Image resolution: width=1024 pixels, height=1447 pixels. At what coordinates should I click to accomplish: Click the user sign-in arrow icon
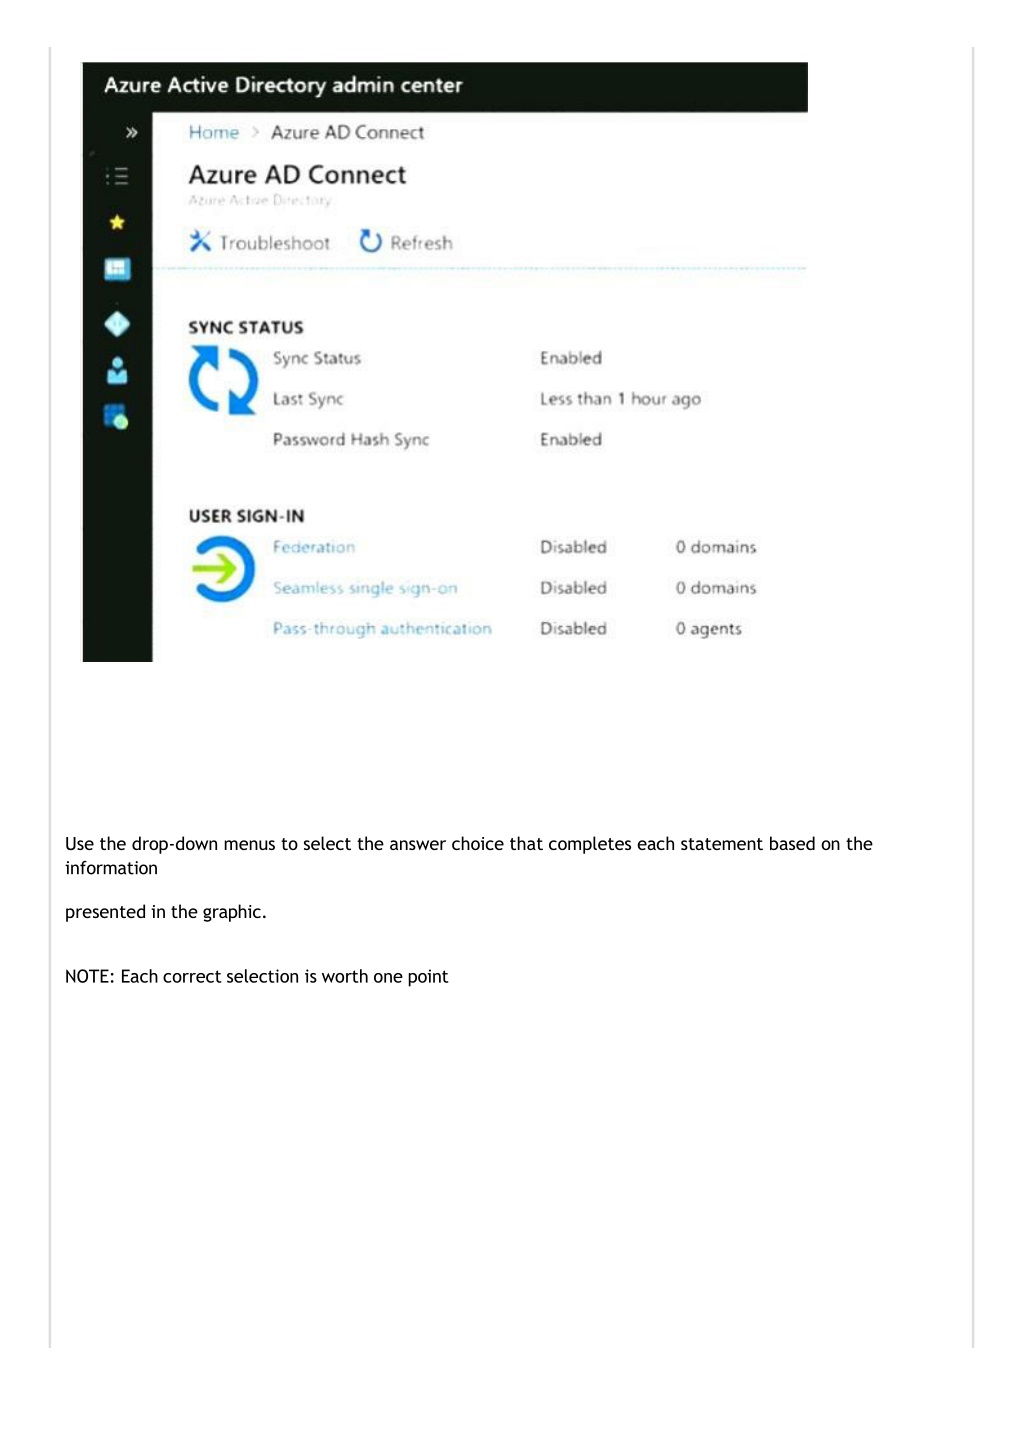pos(223,569)
